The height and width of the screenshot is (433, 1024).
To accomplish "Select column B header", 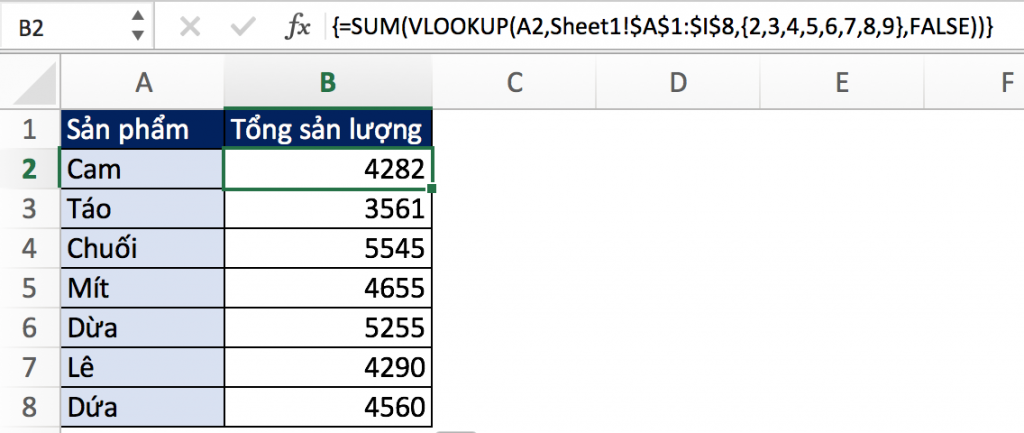I will pyautogui.click(x=328, y=83).
